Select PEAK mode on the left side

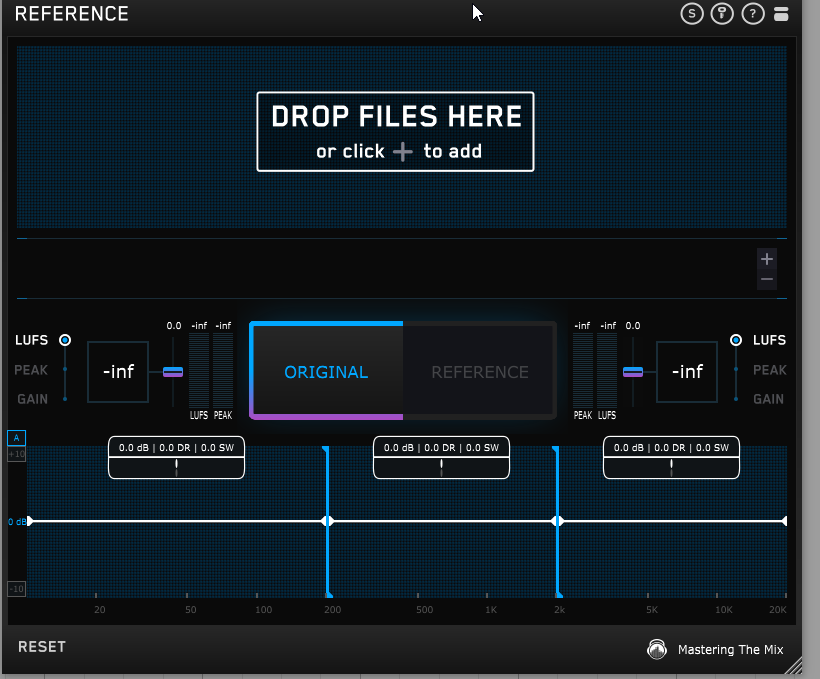tap(31, 370)
